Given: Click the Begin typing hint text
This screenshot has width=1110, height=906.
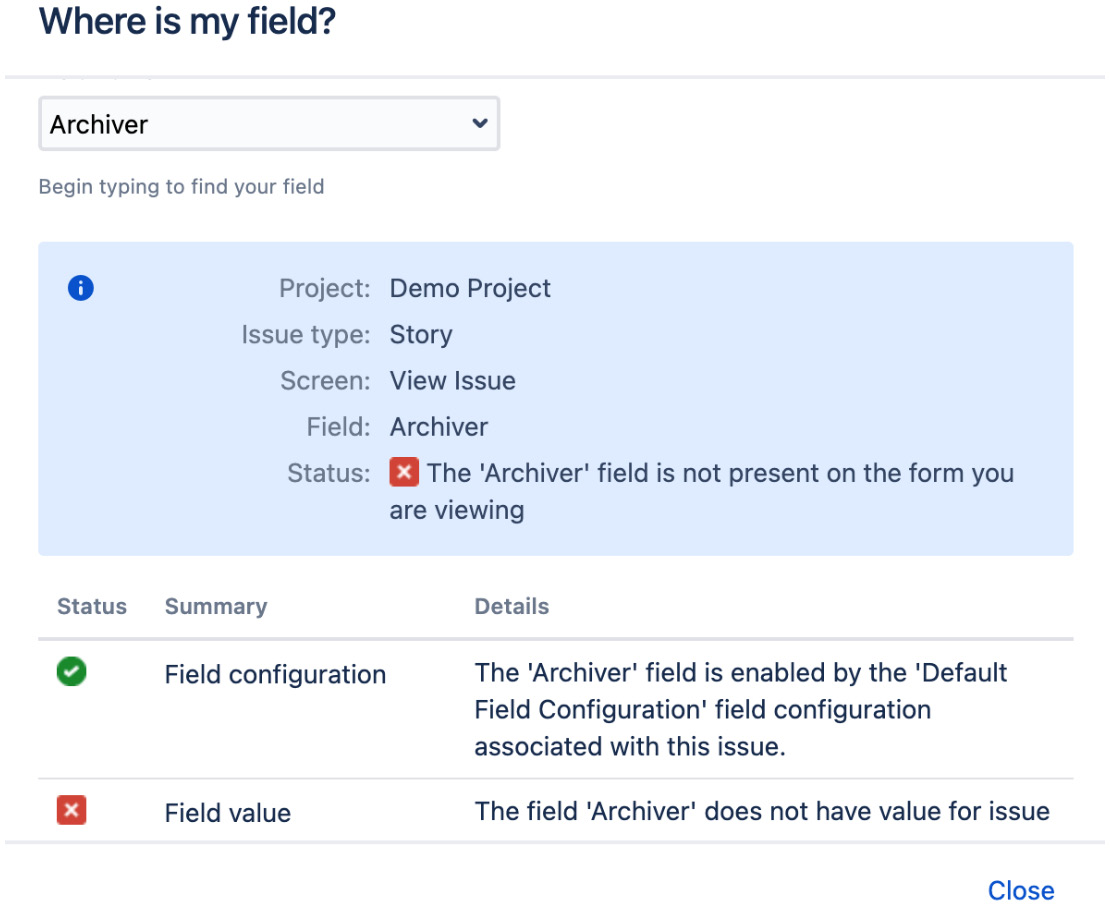Looking at the screenshot, I should pos(181,186).
